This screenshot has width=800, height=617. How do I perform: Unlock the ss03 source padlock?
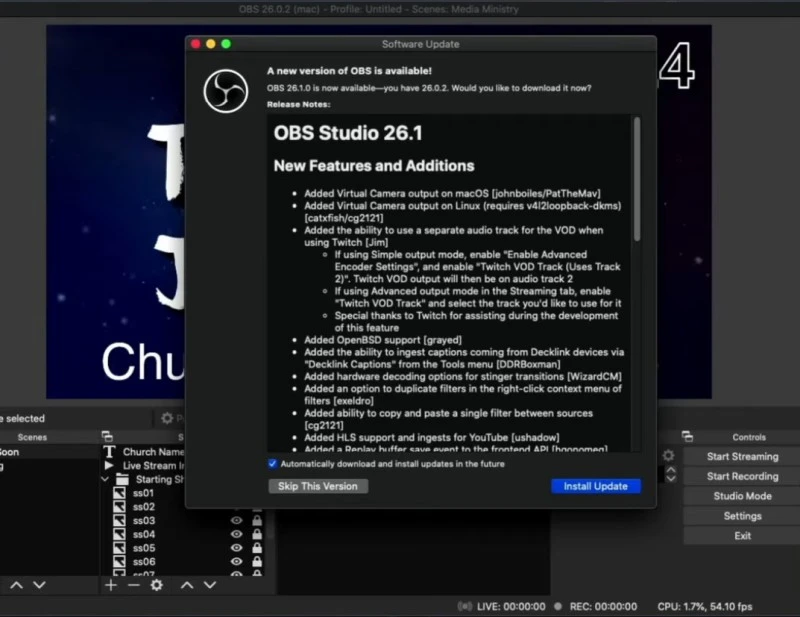(x=257, y=520)
